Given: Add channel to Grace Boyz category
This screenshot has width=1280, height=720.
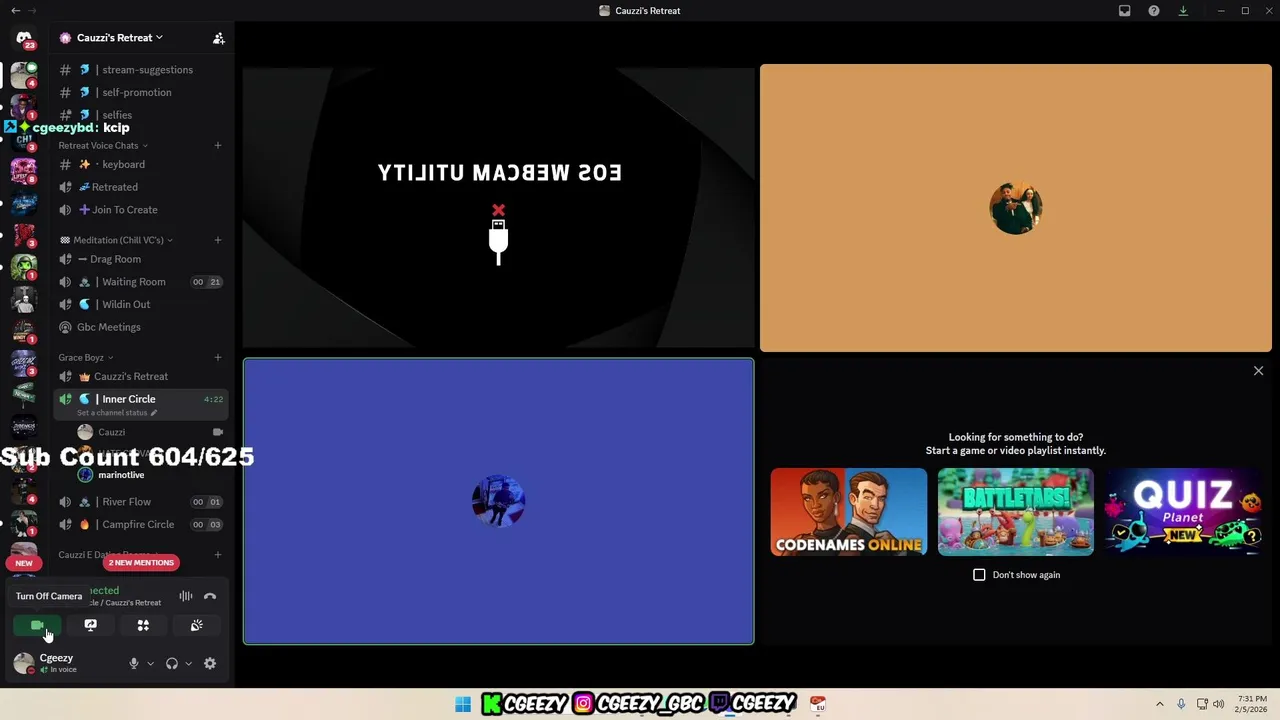Looking at the screenshot, I should click(x=217, y=358).
